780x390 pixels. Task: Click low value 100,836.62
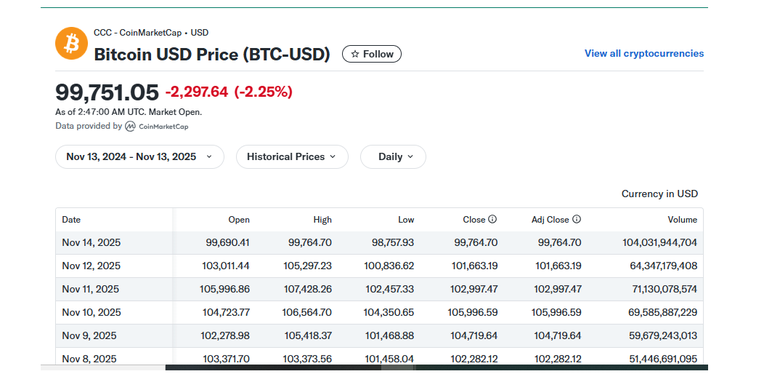pos(390,266)
